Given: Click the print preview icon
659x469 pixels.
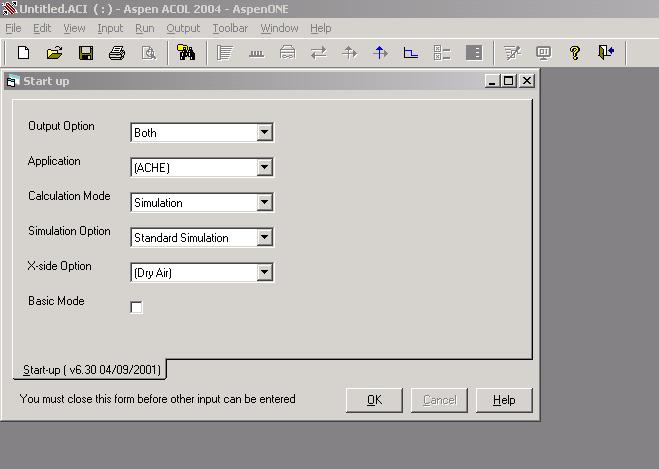Looking at the screenshot, I should click(x=148, y=53).
